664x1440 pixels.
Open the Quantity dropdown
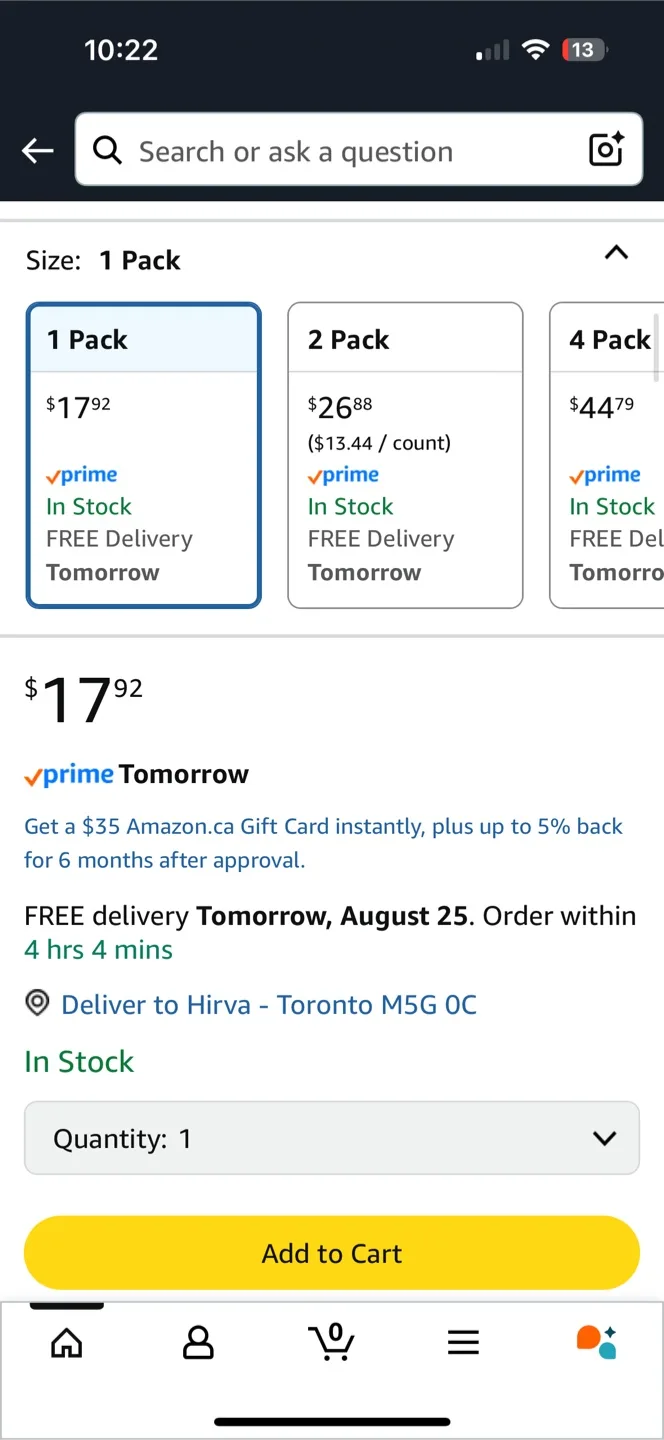click(331, 1137)
